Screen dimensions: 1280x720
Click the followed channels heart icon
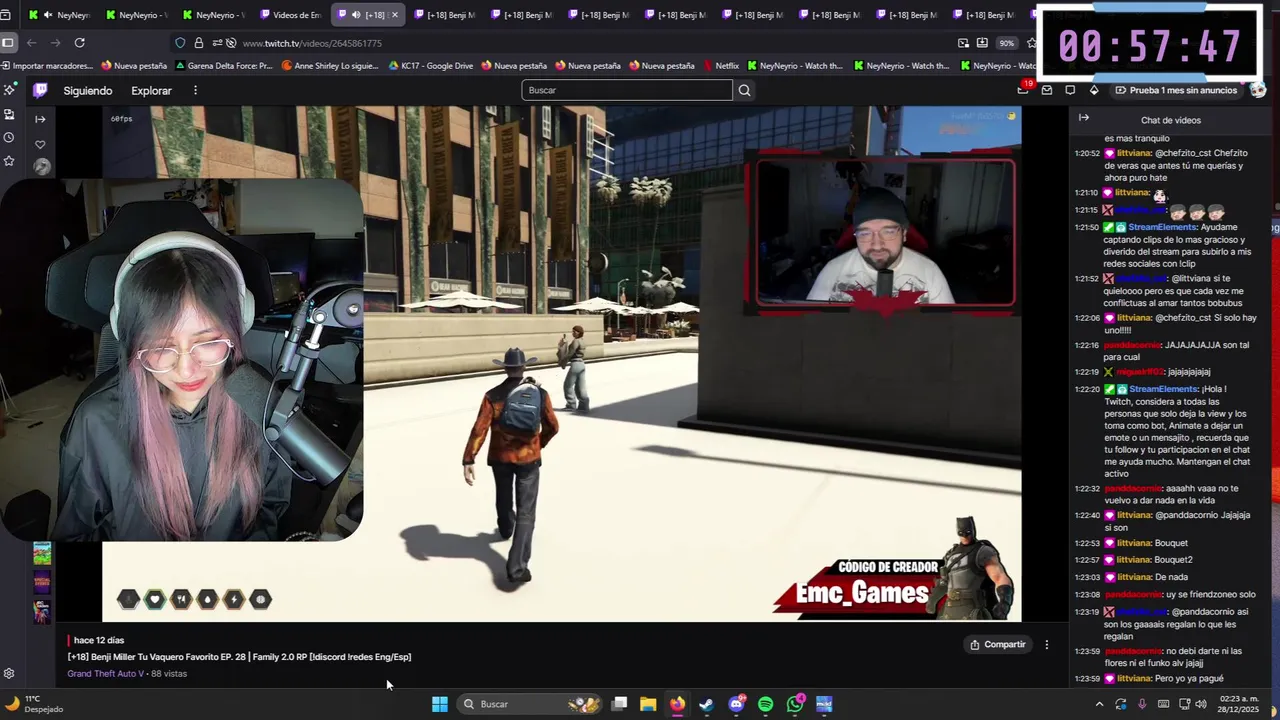(x=40, y=144)
